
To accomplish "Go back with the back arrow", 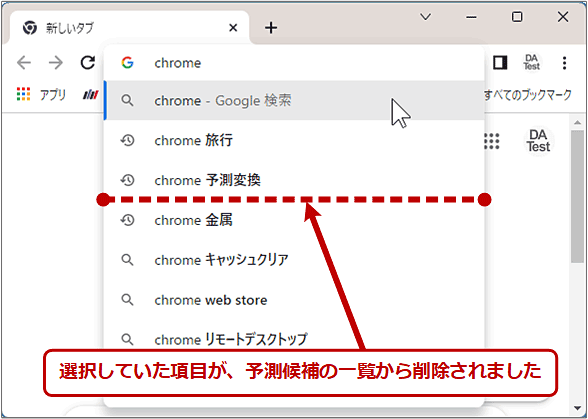I will click(24, 63).
